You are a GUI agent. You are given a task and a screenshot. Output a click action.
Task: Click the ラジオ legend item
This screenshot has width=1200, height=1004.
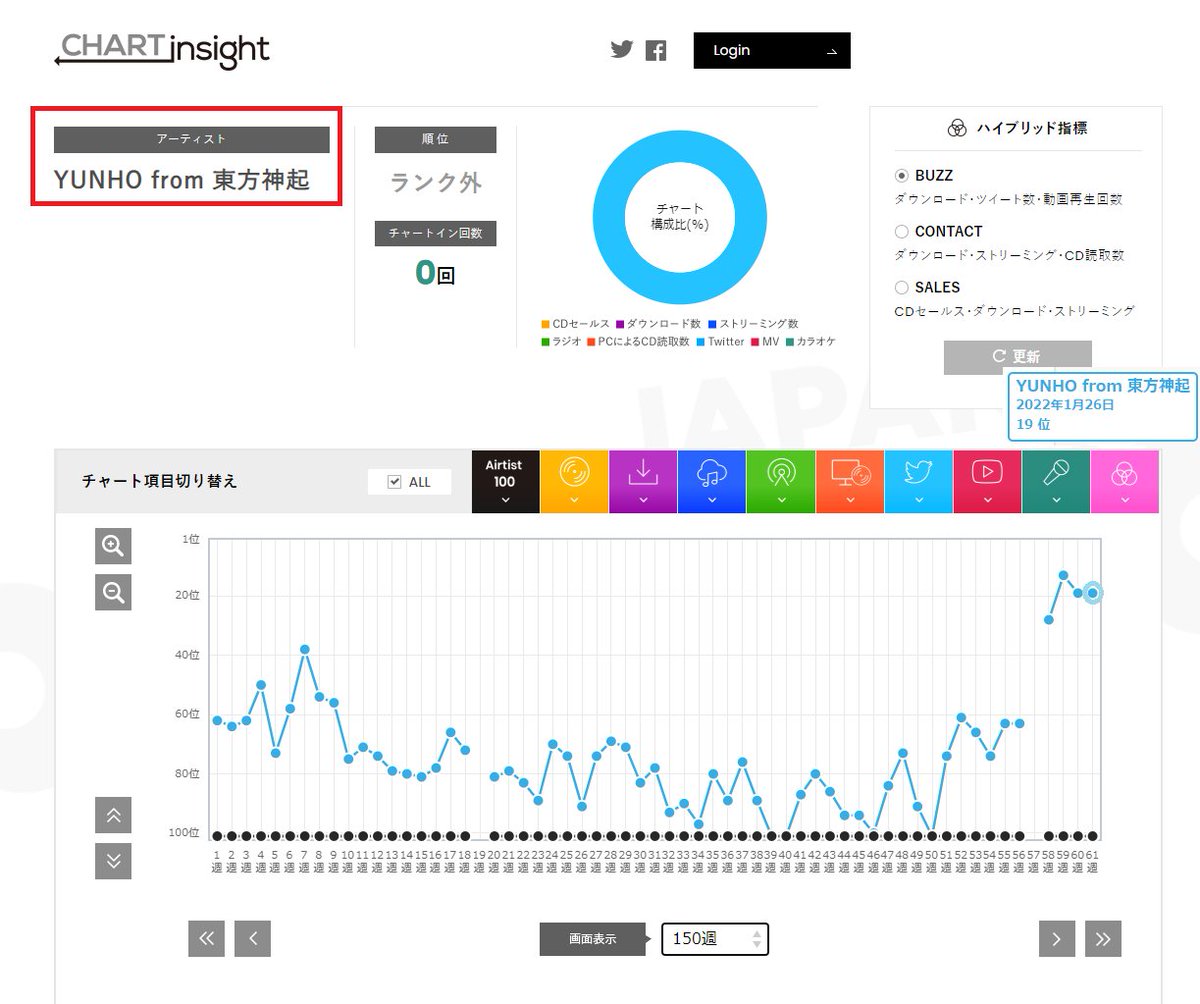click(x=560, y=341)
